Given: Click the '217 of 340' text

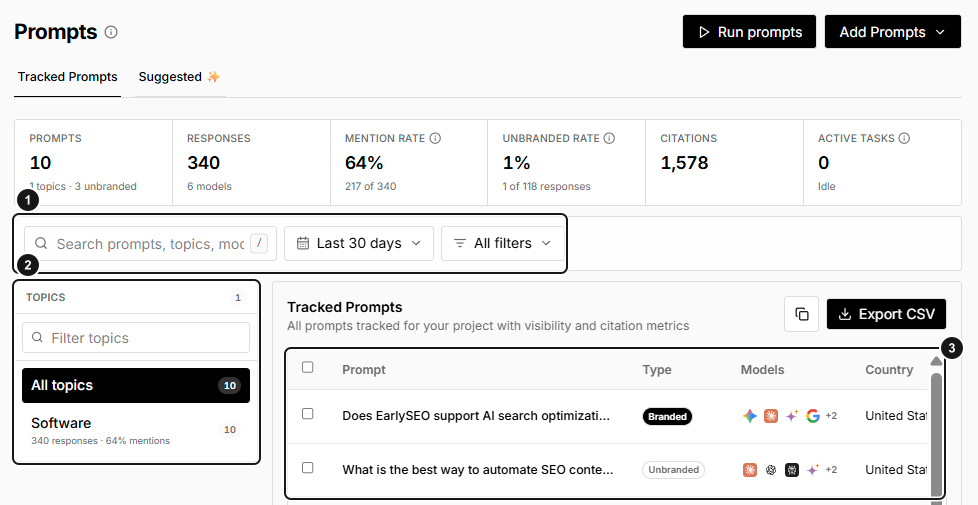Looking at the screenshot, I should pos(370,186).
